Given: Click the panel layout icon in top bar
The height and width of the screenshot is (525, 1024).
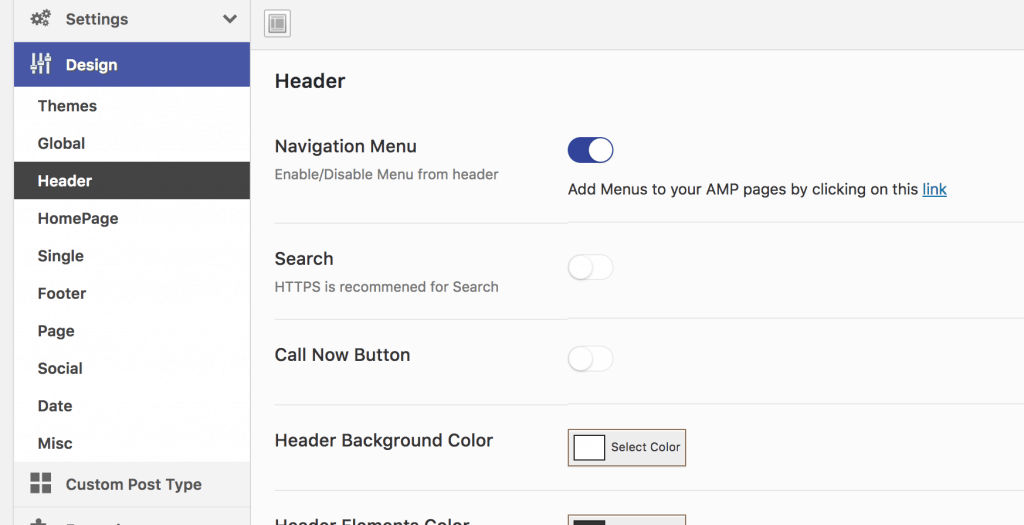Looking at the screenshot, I should pyautogui.click(x=278, y=24).
